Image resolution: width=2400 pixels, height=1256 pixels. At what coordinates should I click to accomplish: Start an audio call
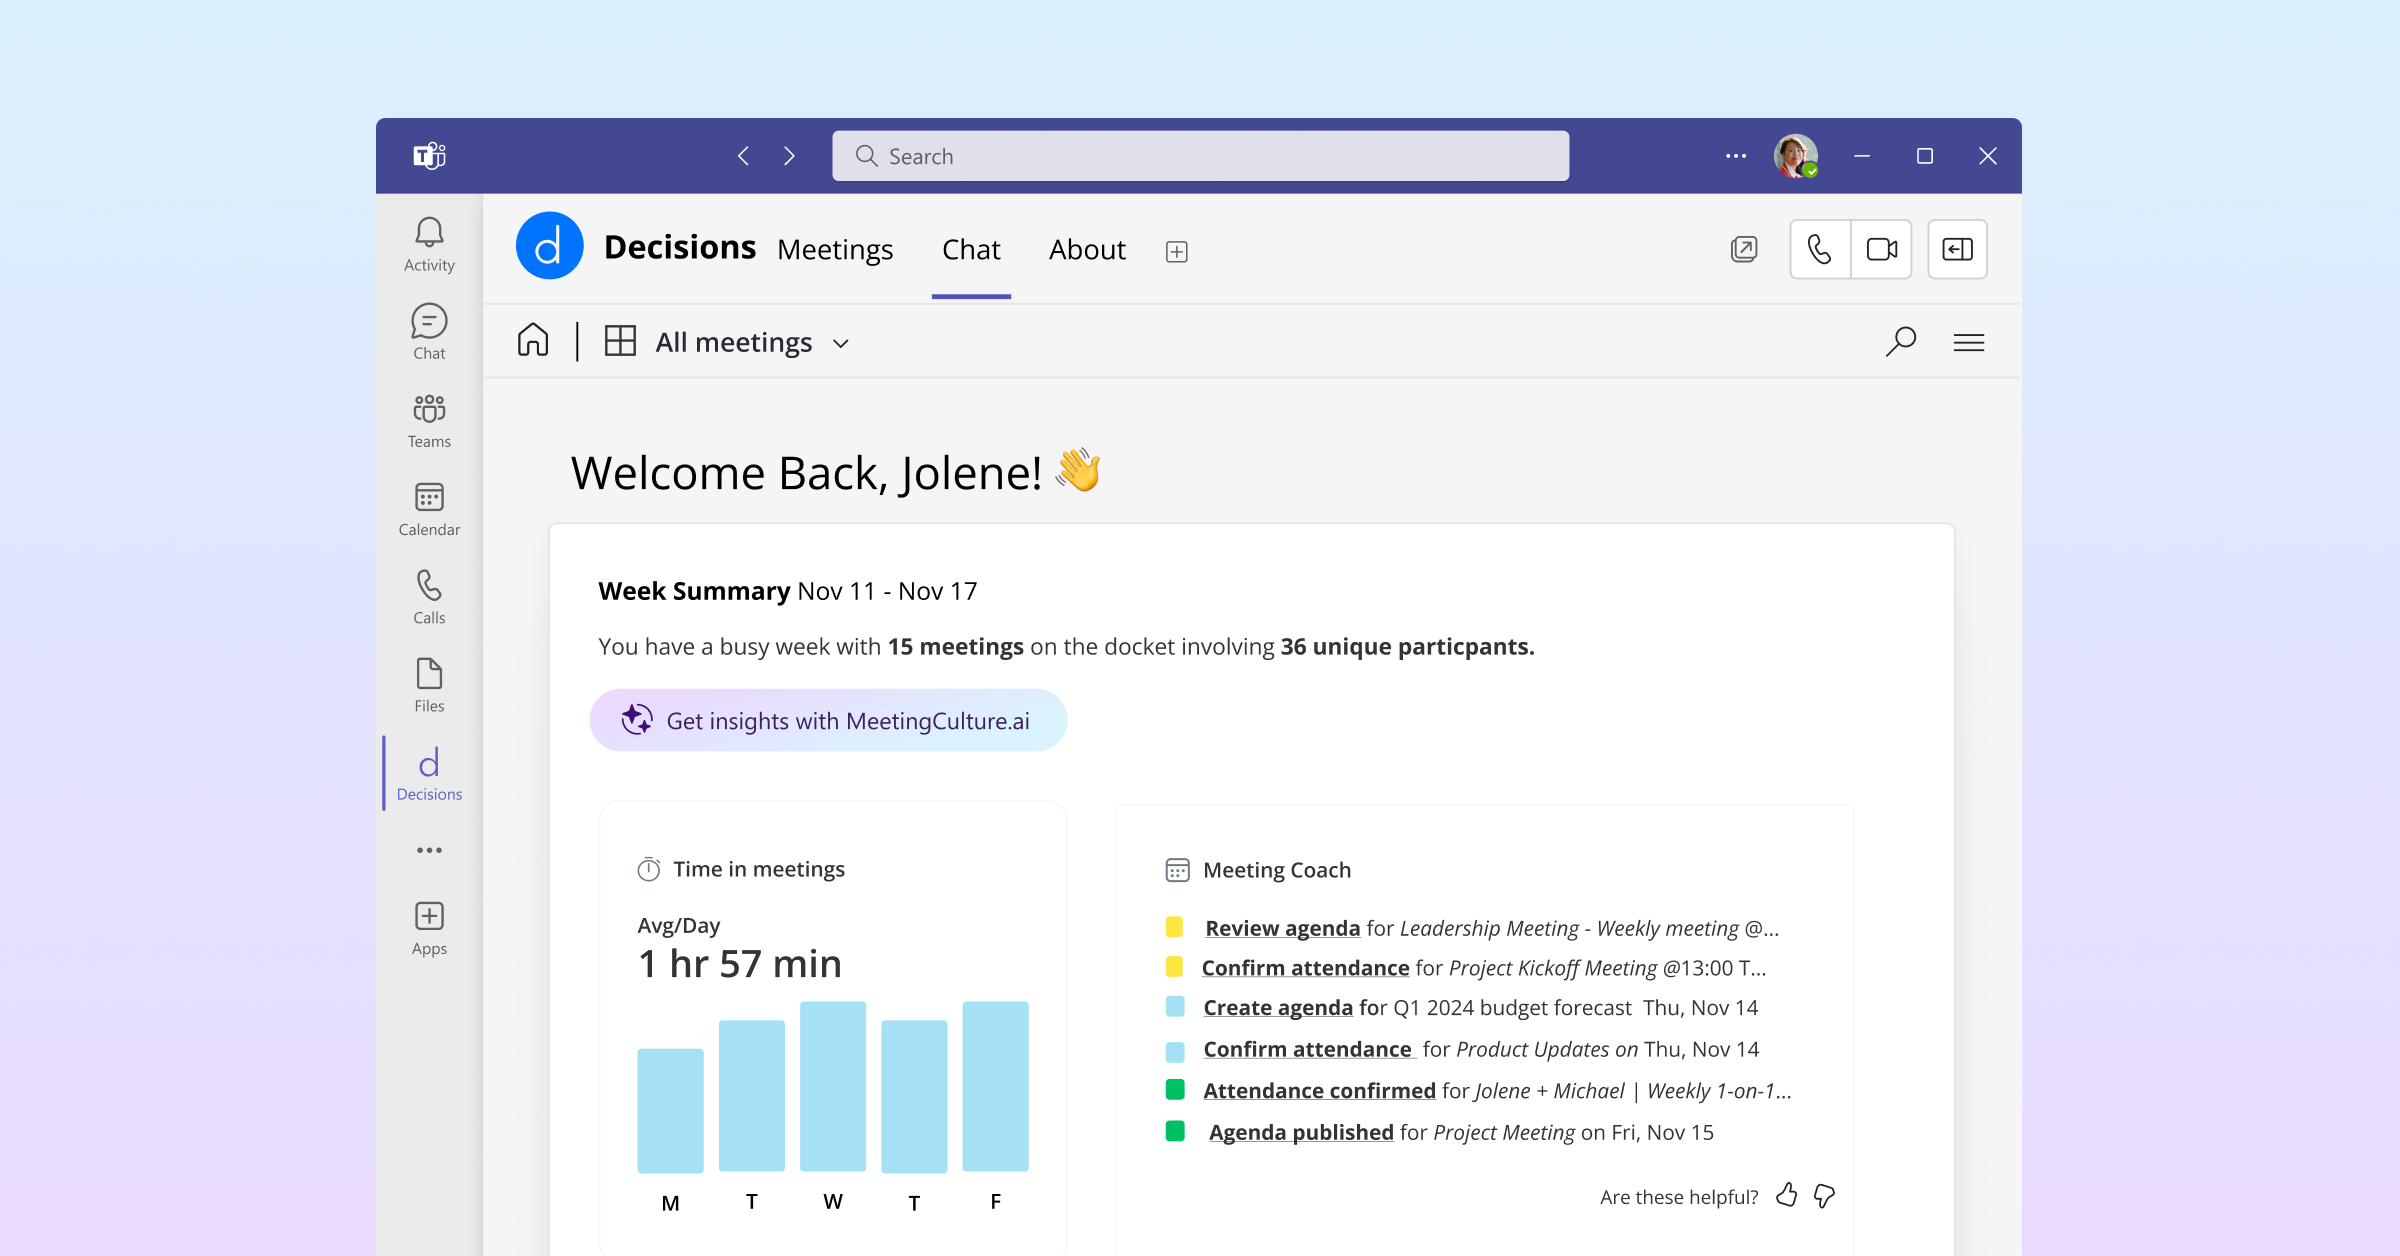tap(1820, 249)
